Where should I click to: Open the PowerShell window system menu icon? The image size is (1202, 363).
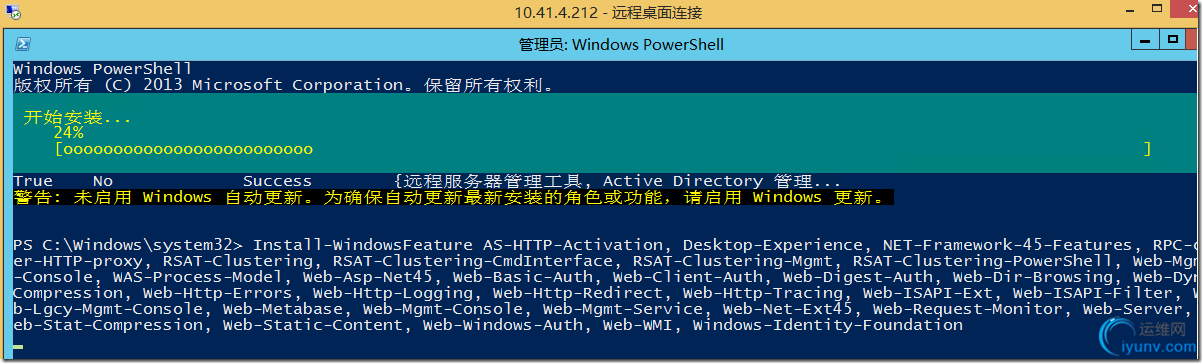(22, 44)
